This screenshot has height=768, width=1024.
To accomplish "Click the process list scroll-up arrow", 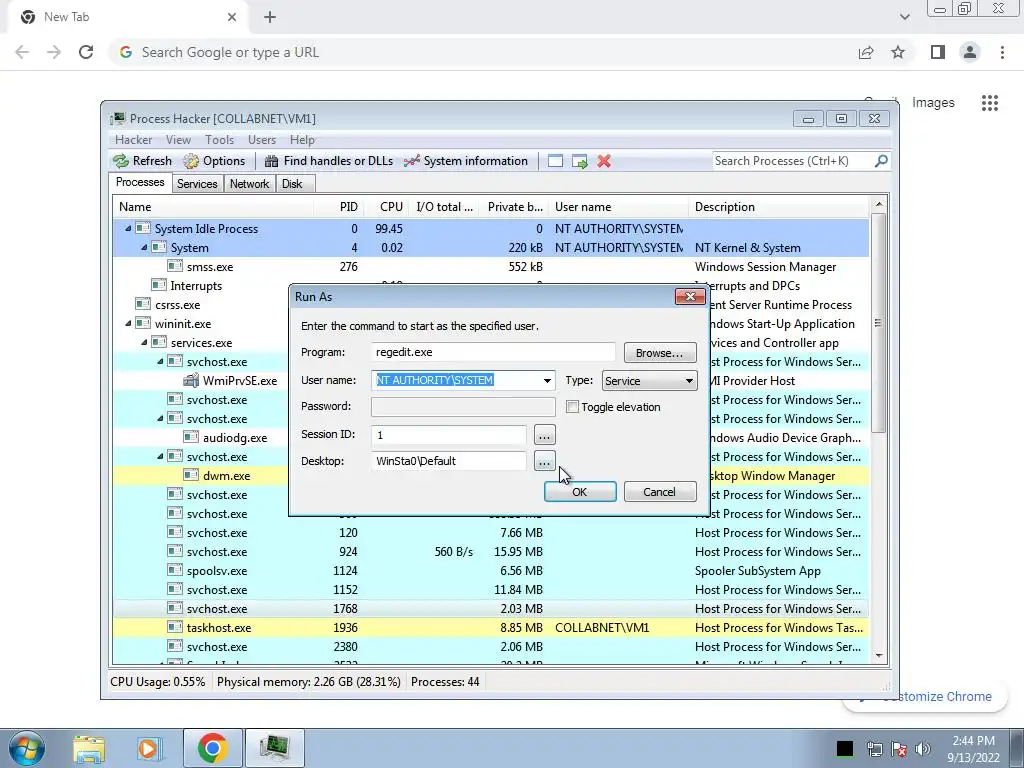I will pos(878,204).
